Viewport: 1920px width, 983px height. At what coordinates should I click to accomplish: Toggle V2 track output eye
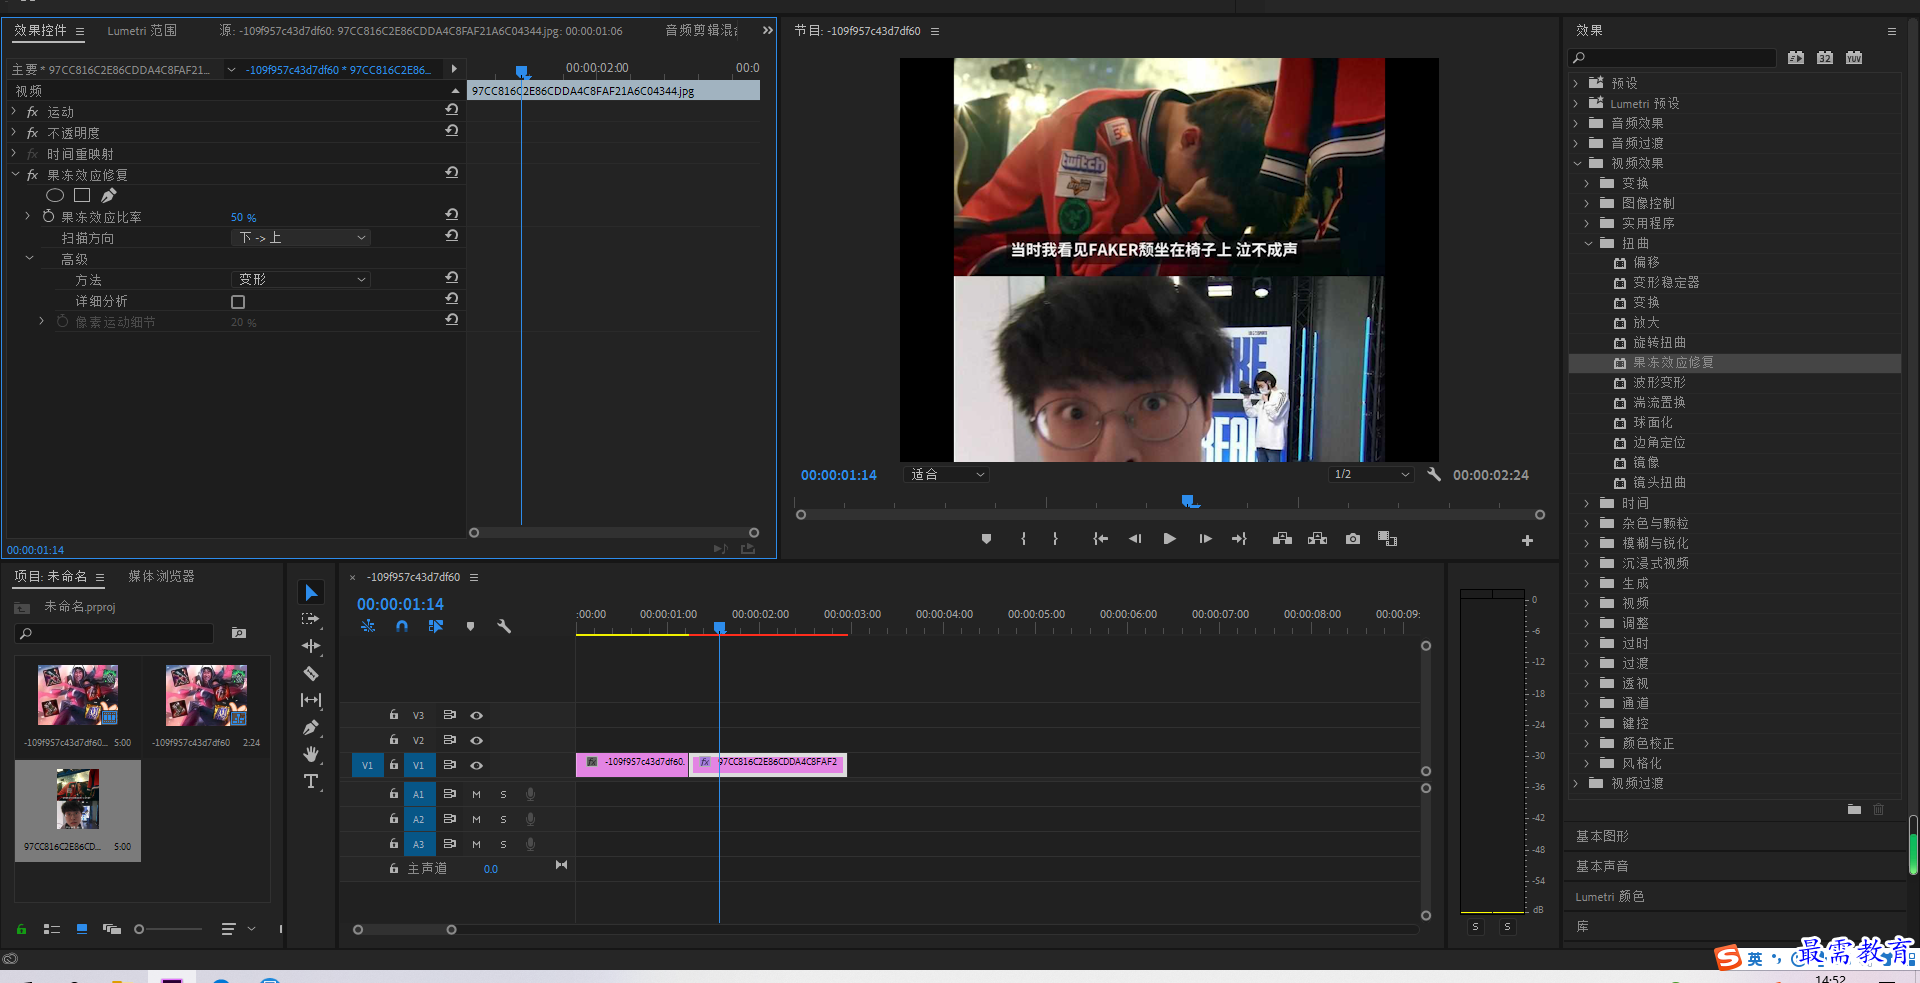(x=477, y=740)
